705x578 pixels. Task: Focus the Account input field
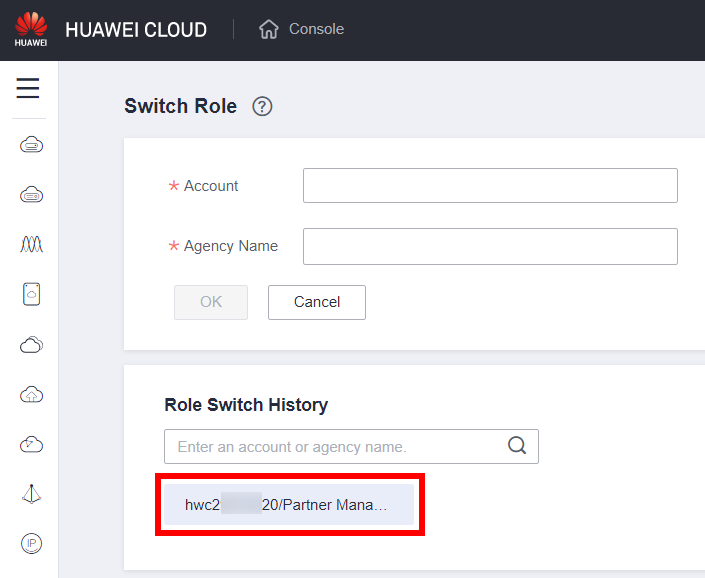click(490, 186)
